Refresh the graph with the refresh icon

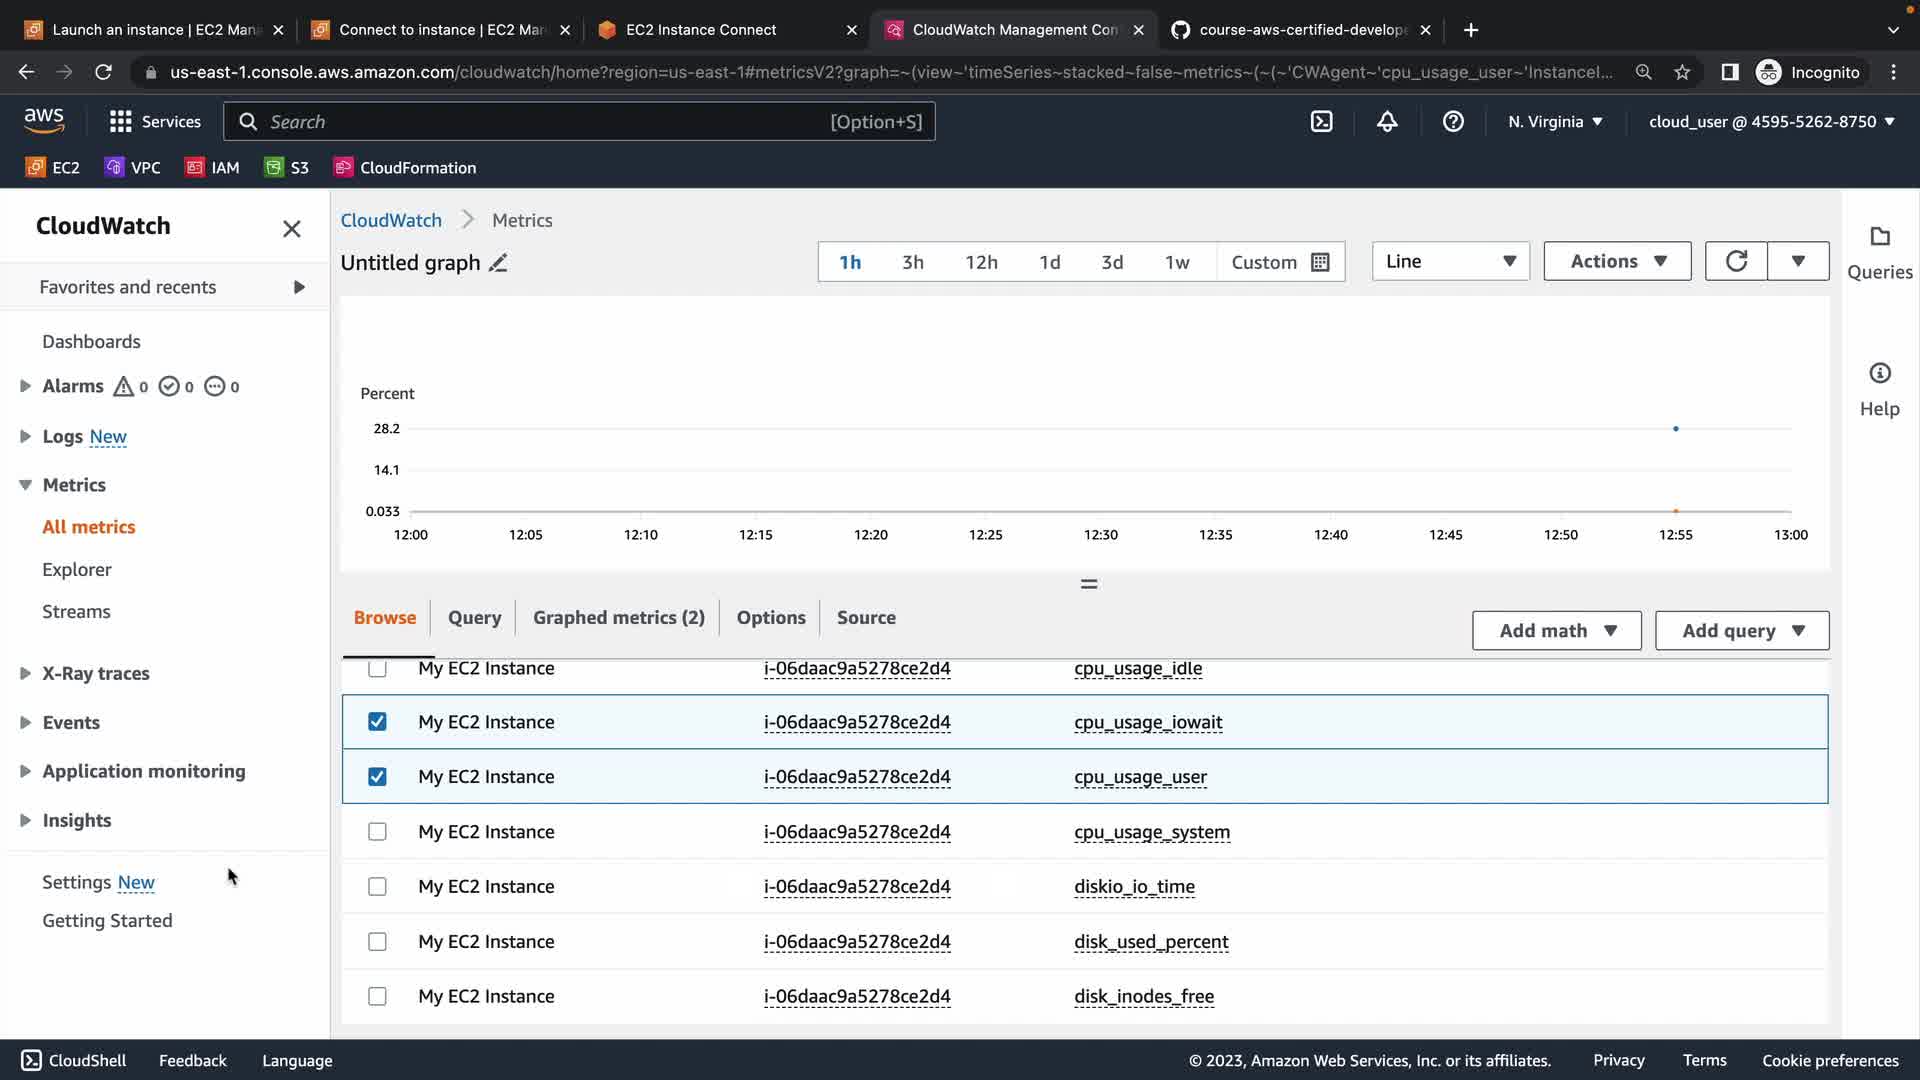click(1736, 261)
